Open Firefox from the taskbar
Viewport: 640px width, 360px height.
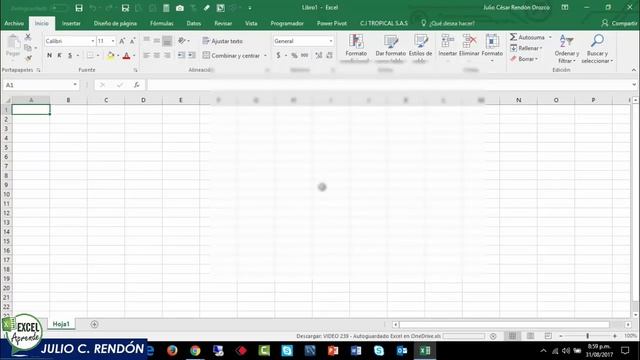tap(172, 350)
